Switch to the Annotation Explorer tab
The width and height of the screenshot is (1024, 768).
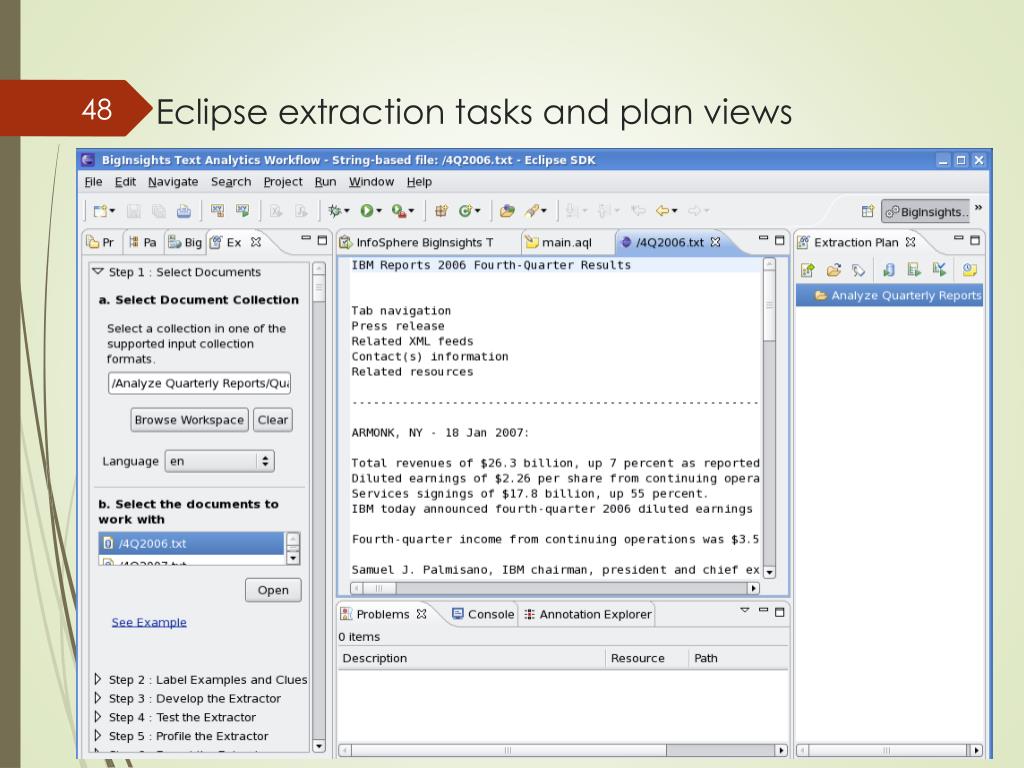(587, 615)
